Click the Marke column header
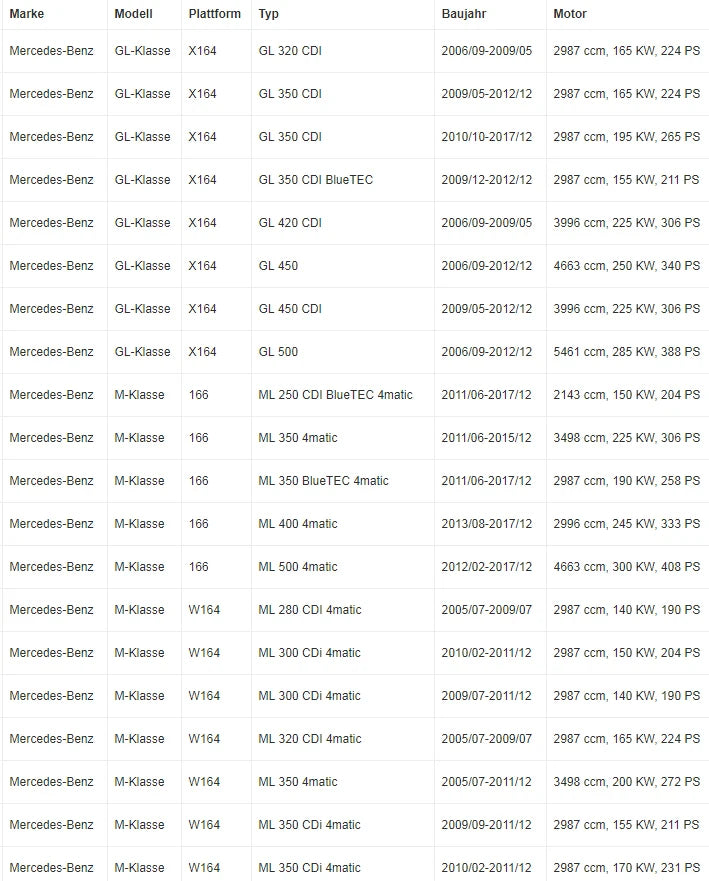The image size is (709, 881). click(30, 14)
